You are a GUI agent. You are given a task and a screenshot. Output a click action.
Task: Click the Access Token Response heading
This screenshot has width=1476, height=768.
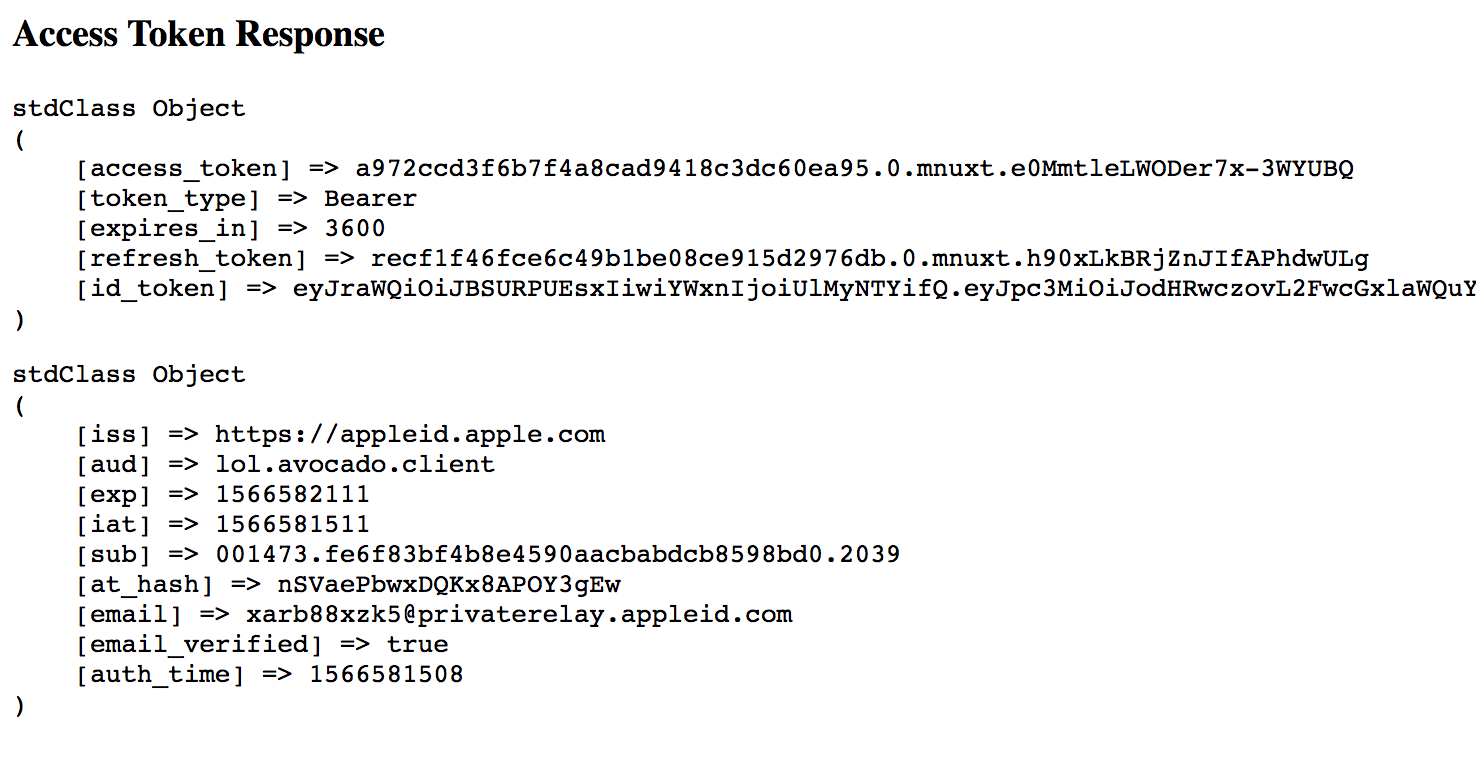tap(198, 35)
